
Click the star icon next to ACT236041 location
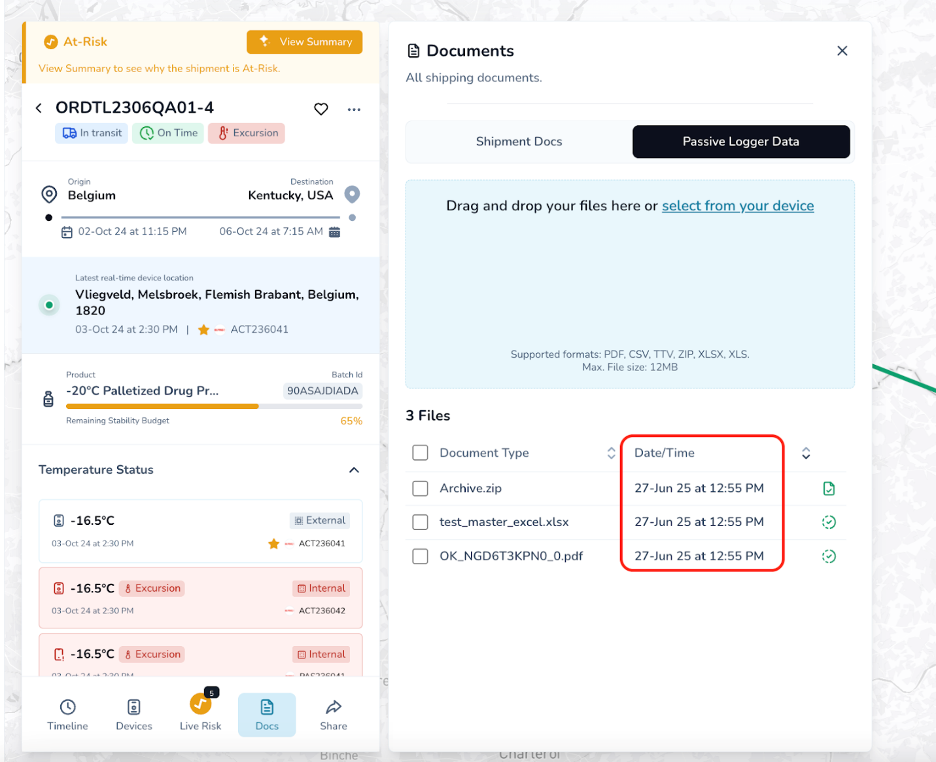coord(204,329)
